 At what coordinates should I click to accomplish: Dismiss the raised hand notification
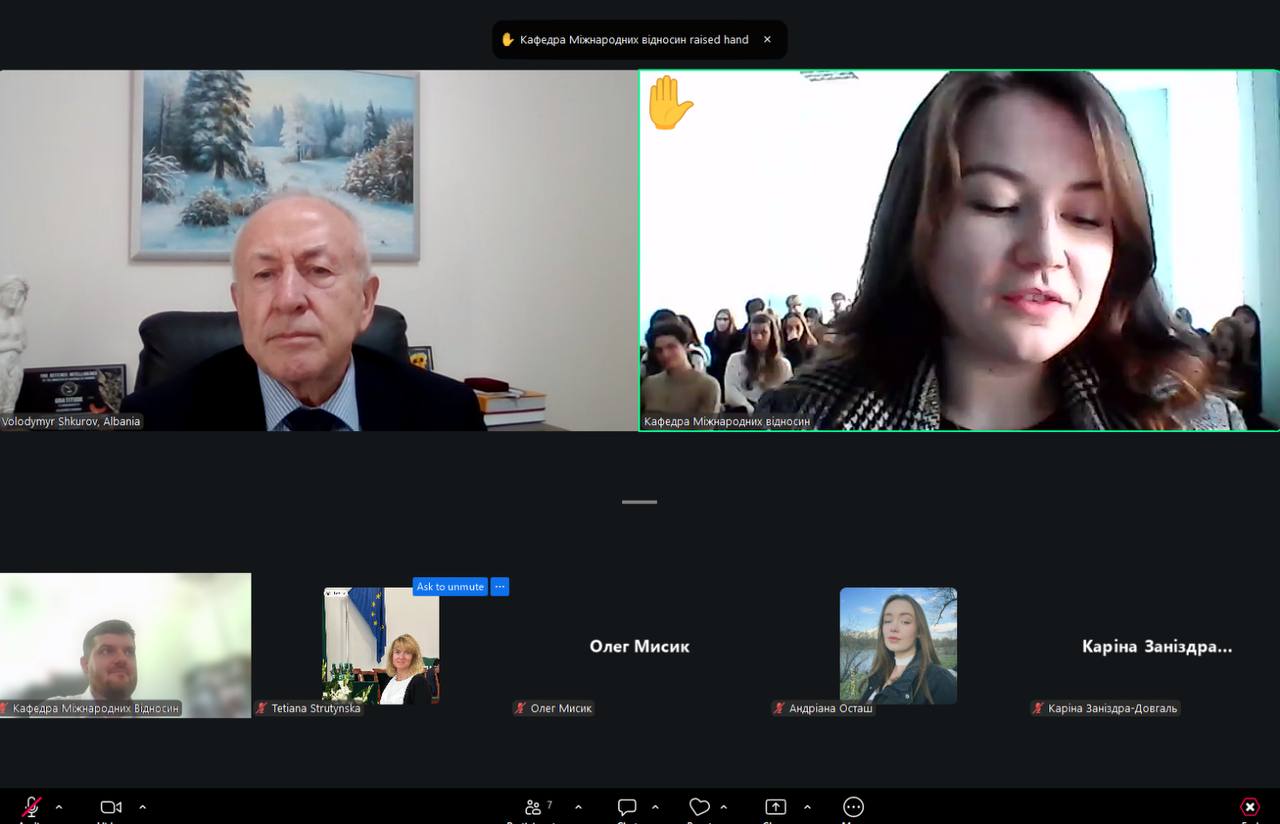(x=767, y=40)
